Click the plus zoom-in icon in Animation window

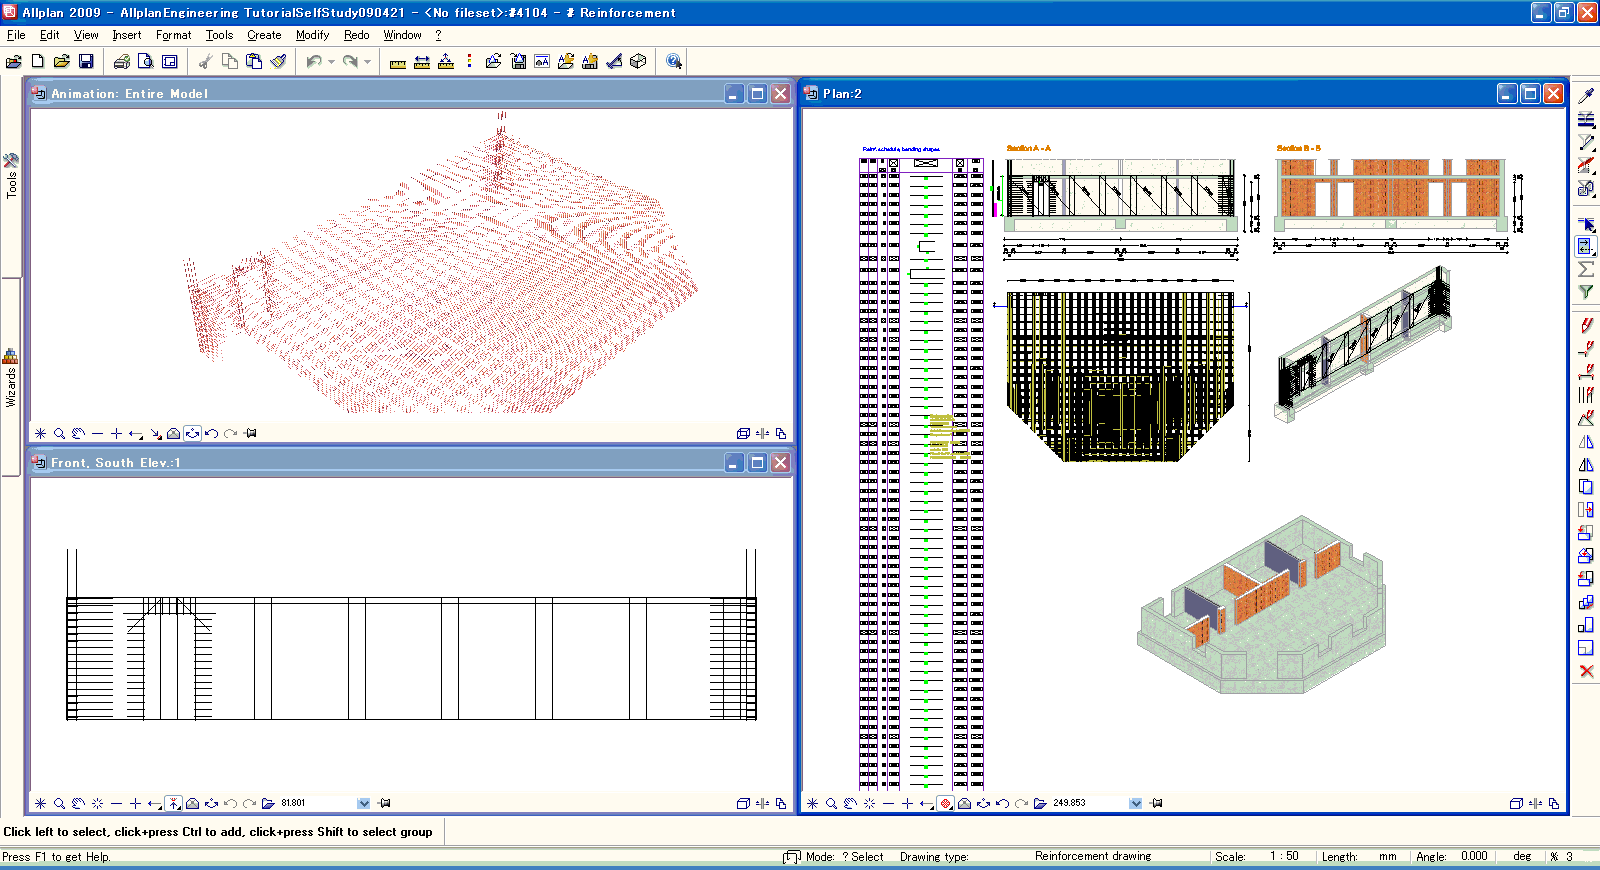pyautogui.click(x=116, y=434)
